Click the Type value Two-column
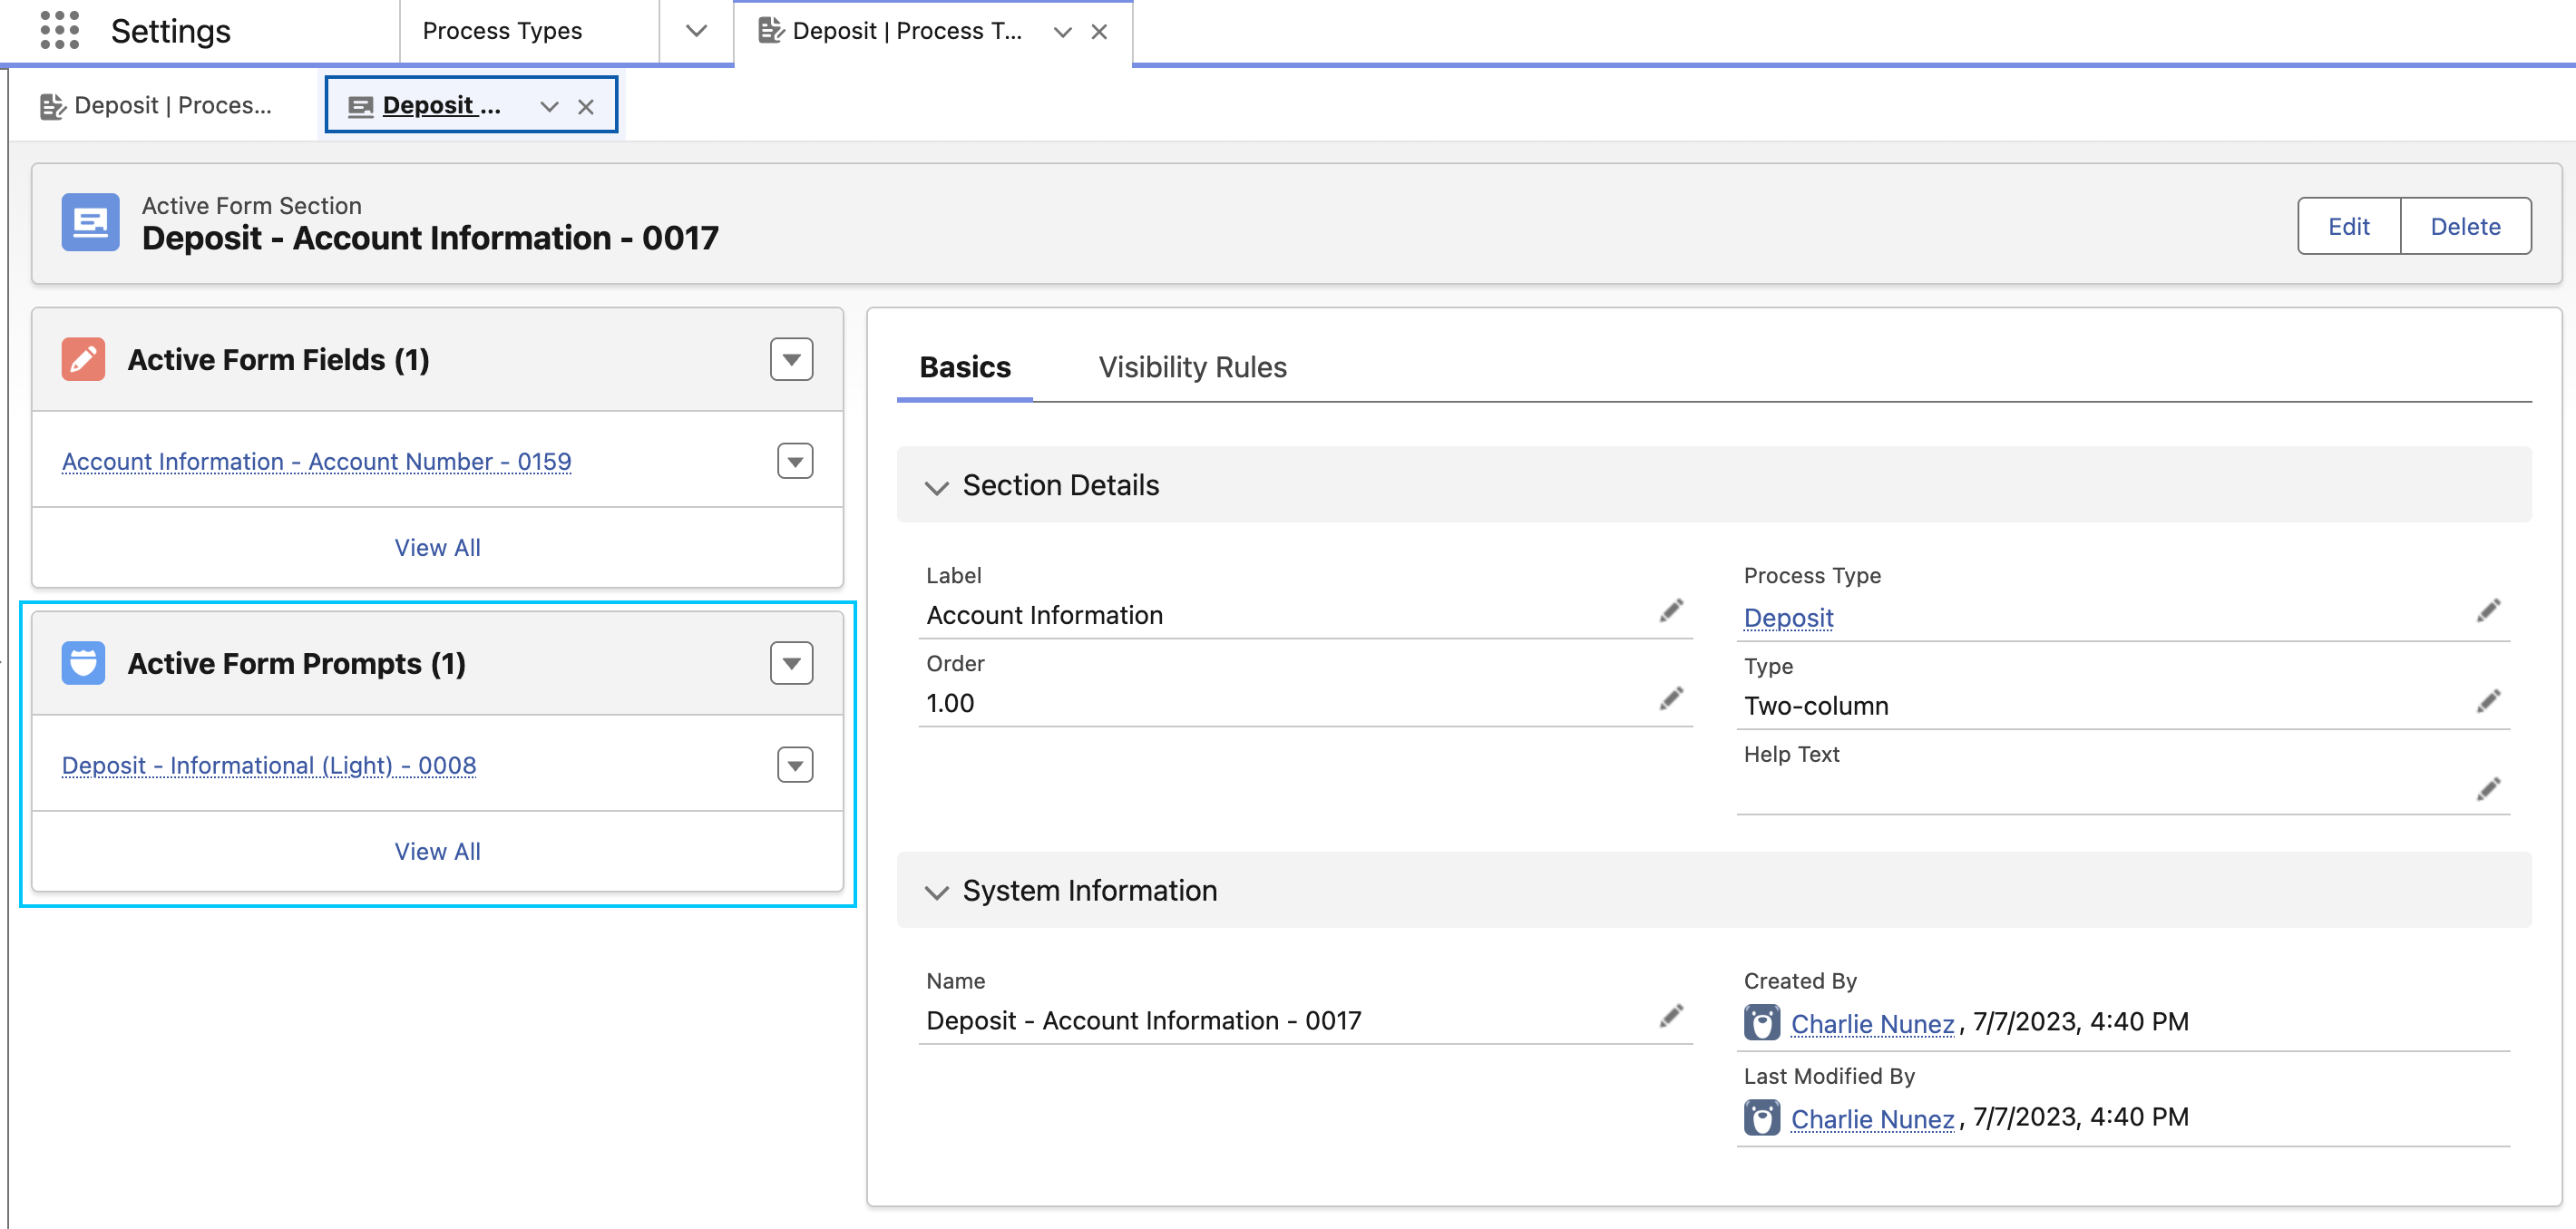 (1816, 706)
